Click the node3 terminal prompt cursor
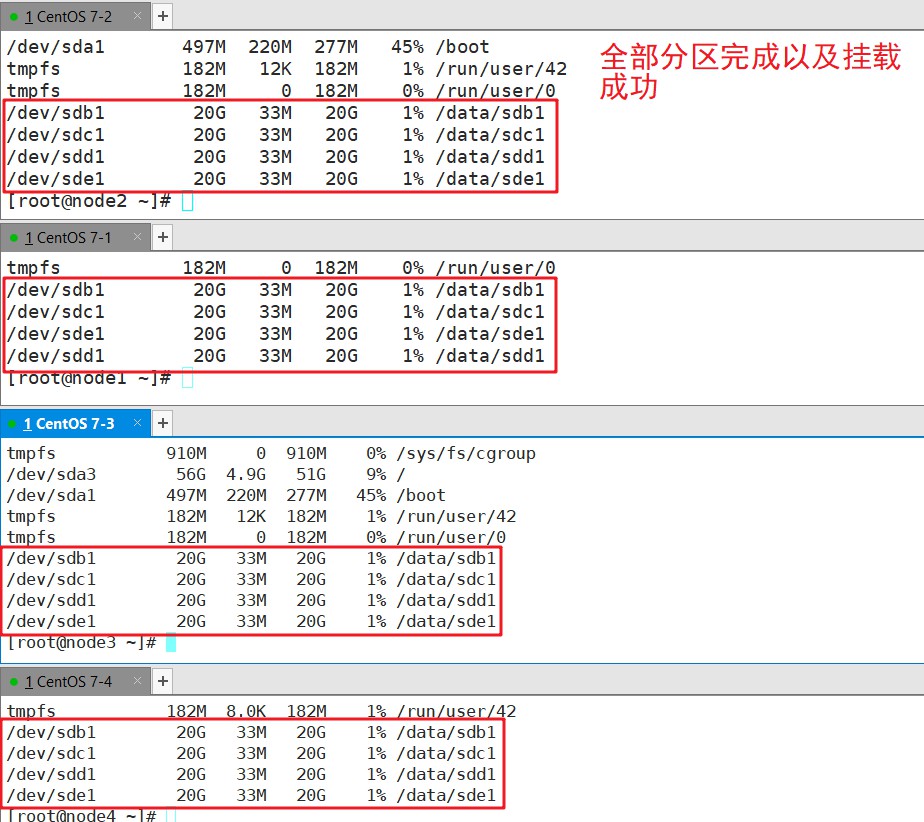Screen dimensions: 924x822 171,643
